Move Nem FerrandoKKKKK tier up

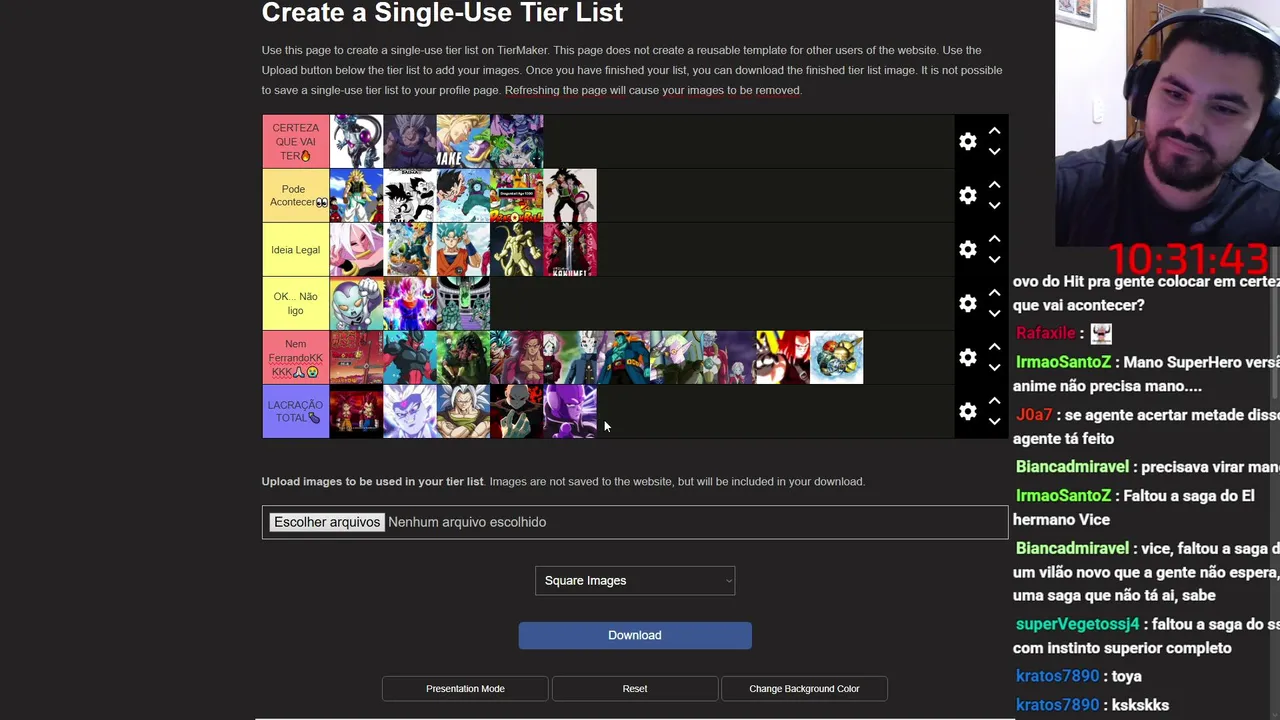coord(994,347)
